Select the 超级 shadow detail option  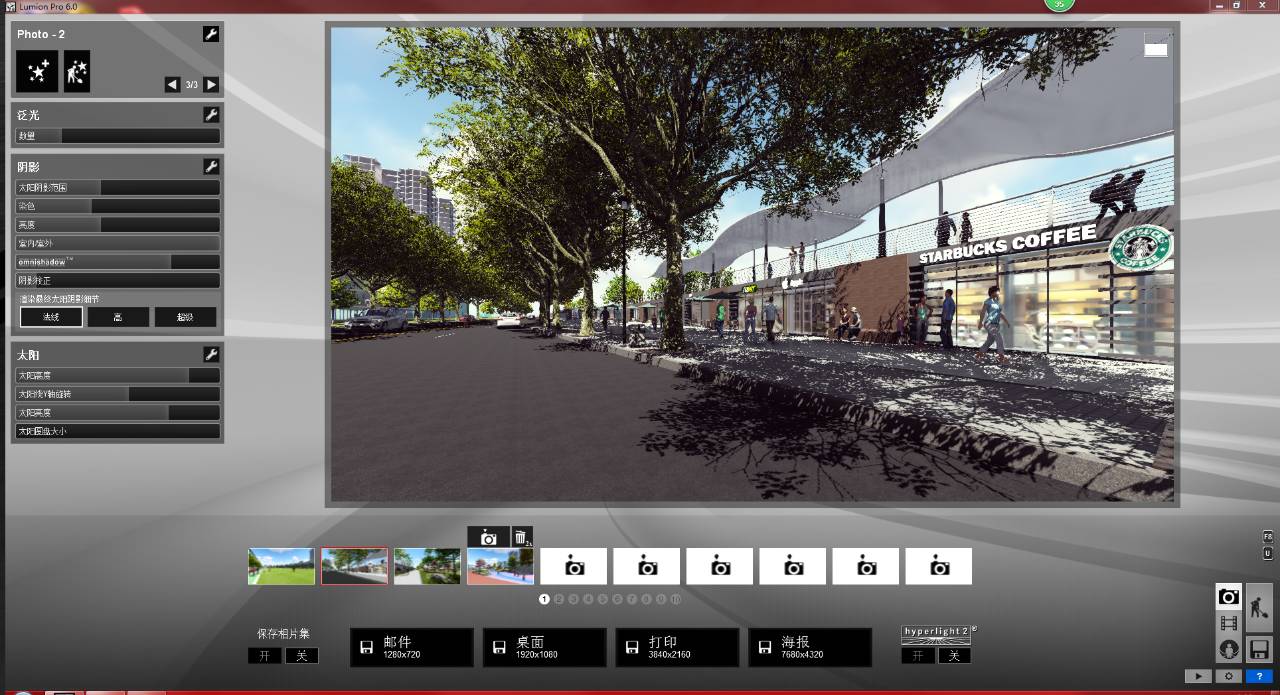pyautogui.click(x=185, y=317)
